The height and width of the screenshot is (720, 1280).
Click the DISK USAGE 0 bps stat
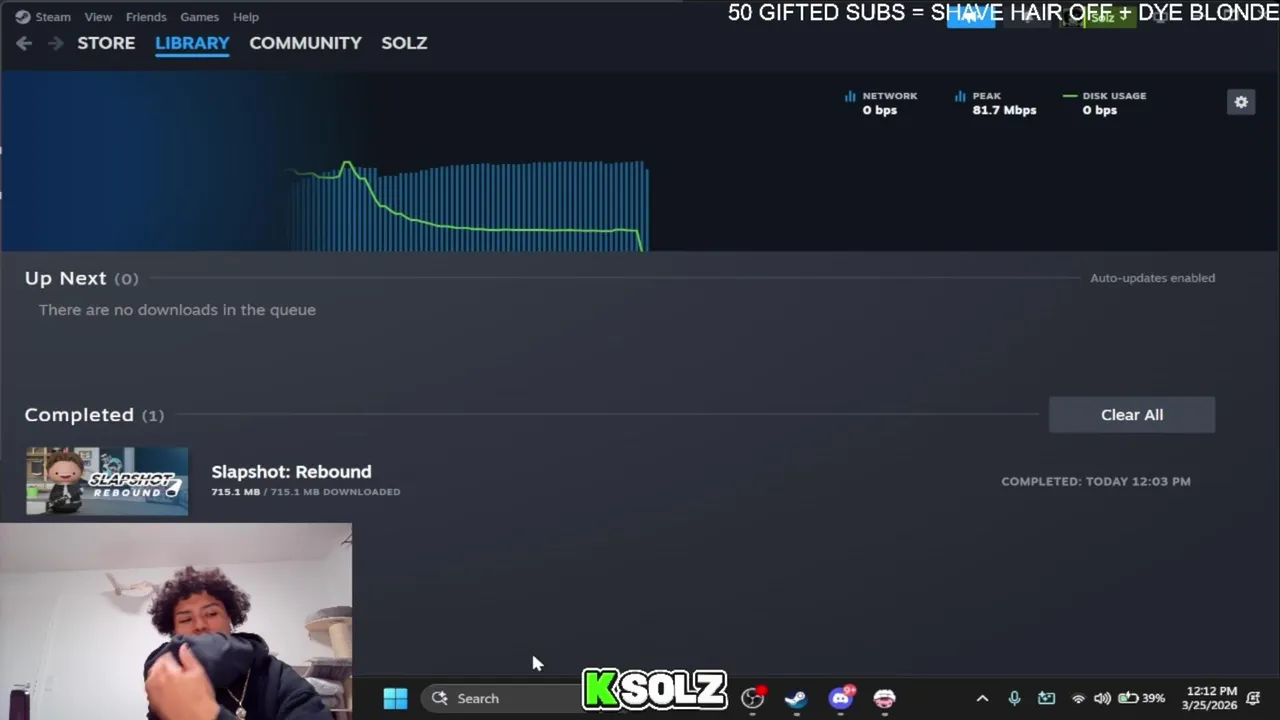click(x=1105, y=103)
